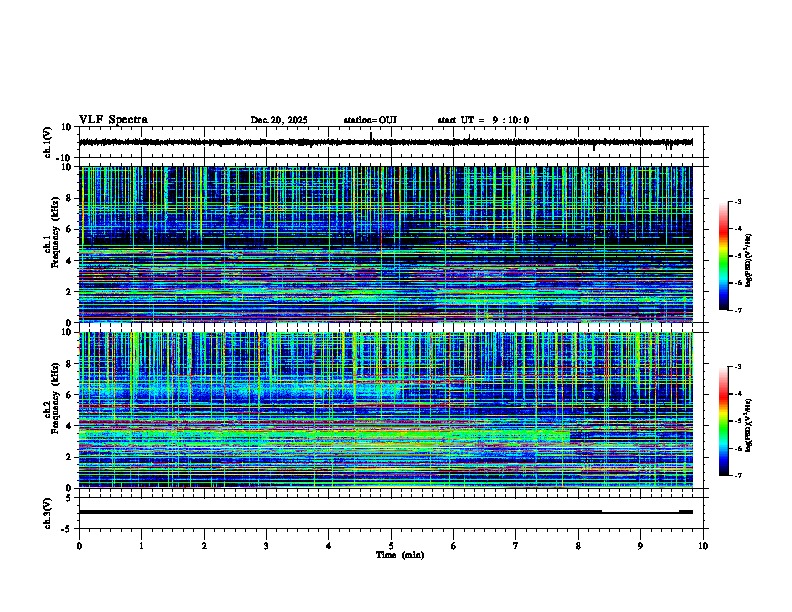This screenshot has width=792, height=612.
Task: Click the ch.1 frequency axis "4" tick label
Action: tap(70, 261)
